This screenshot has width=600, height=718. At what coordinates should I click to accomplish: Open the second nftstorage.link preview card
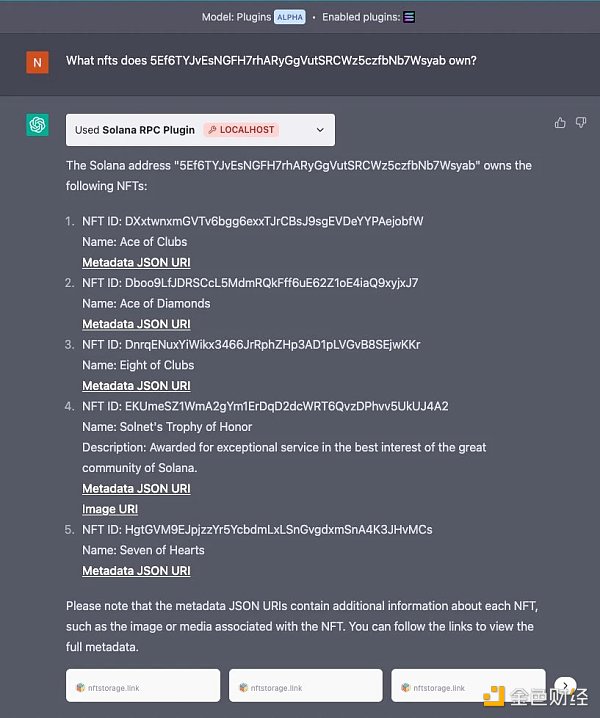pyautogui.click(x=306, y=686)
